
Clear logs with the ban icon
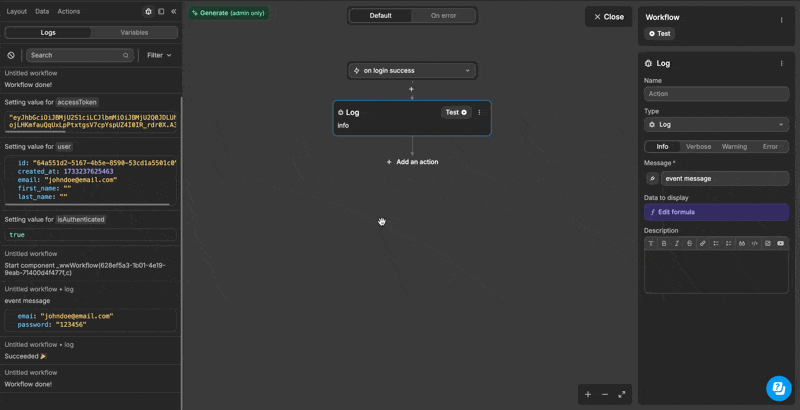pos(11,55)
